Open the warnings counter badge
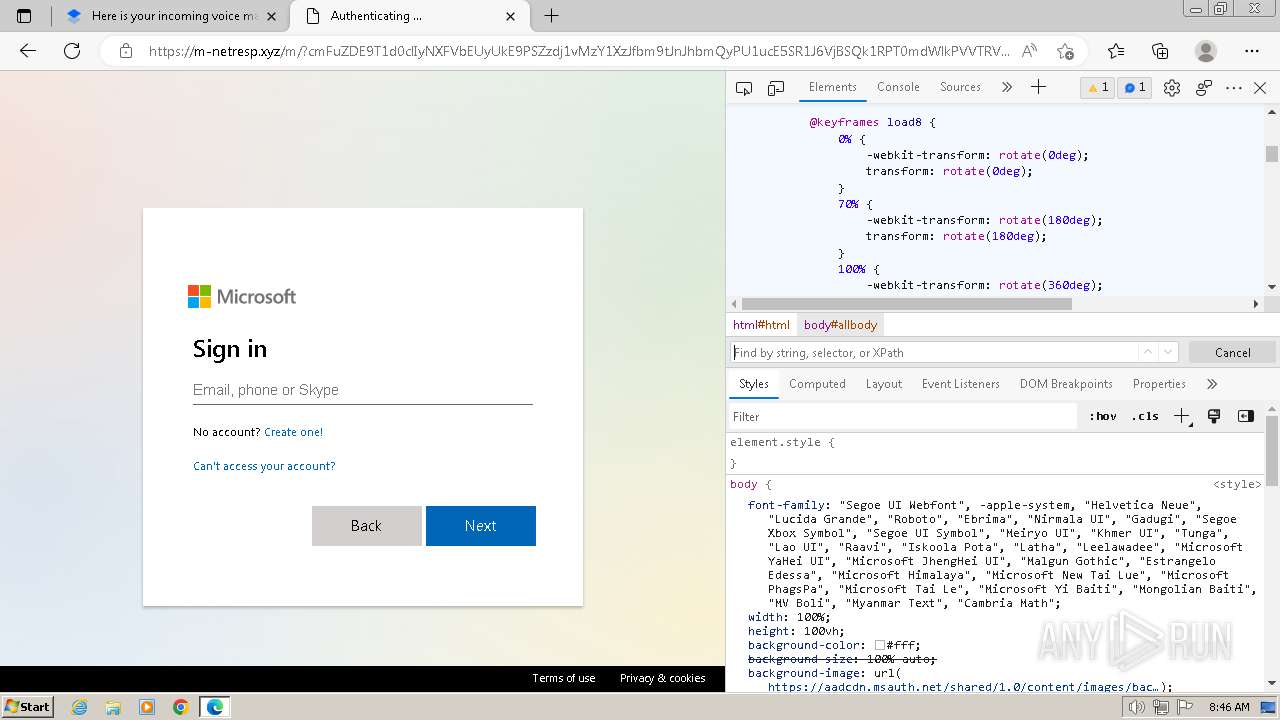This screenshot has width=1280, height=720. click(1098, 88)
